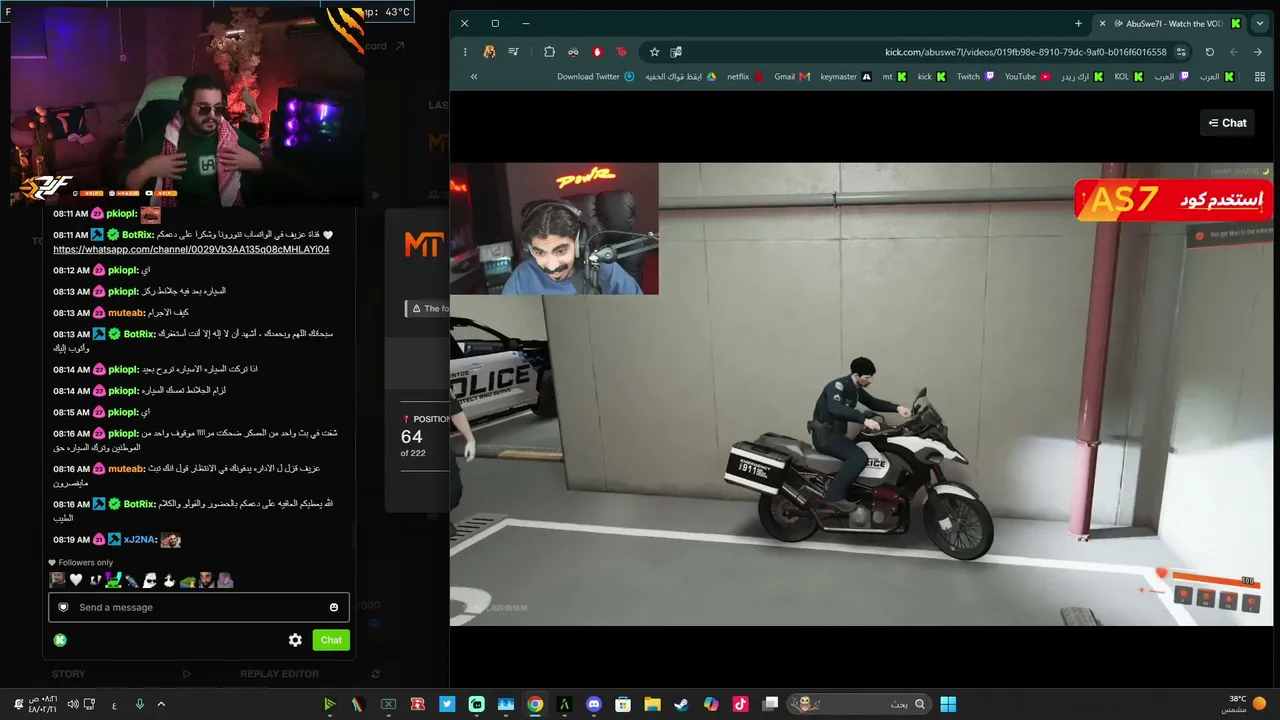Viewport: 1280px width, 720px height.
Task: Click the translate page icon in address bar
Action: pos(676,52)
